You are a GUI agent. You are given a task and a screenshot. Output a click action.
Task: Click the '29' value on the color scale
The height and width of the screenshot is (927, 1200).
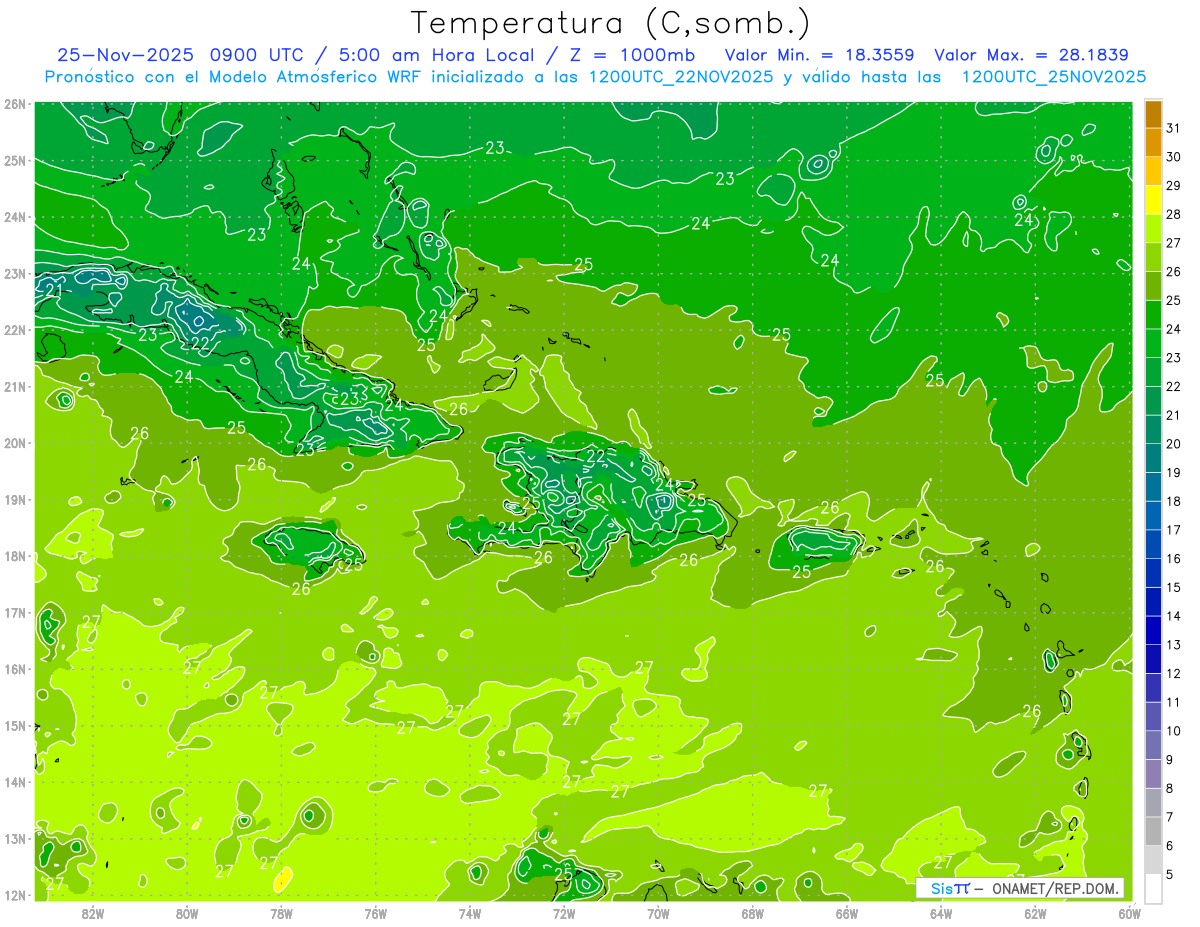point(1174,185)
